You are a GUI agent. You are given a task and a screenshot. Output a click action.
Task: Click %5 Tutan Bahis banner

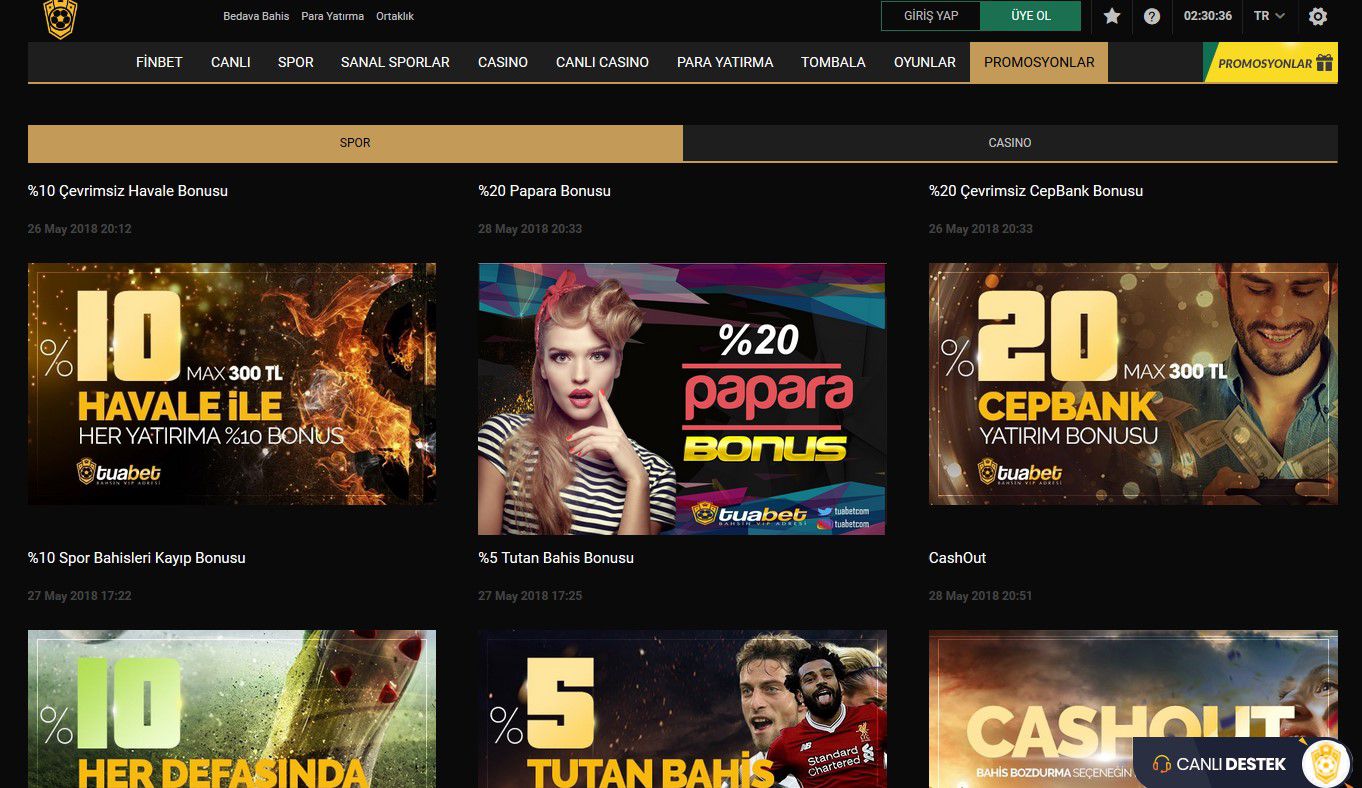coord(682,709)
